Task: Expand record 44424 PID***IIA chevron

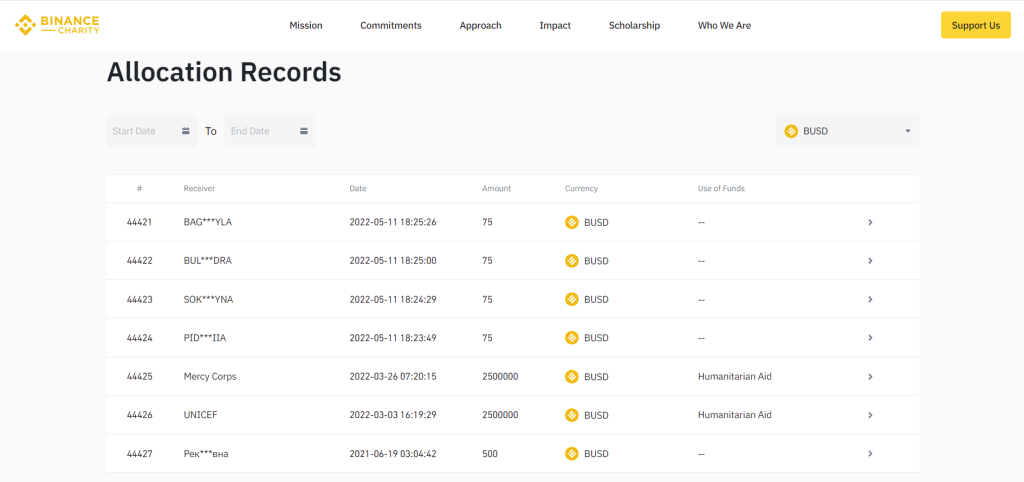Action: click(x=870, y=338)
